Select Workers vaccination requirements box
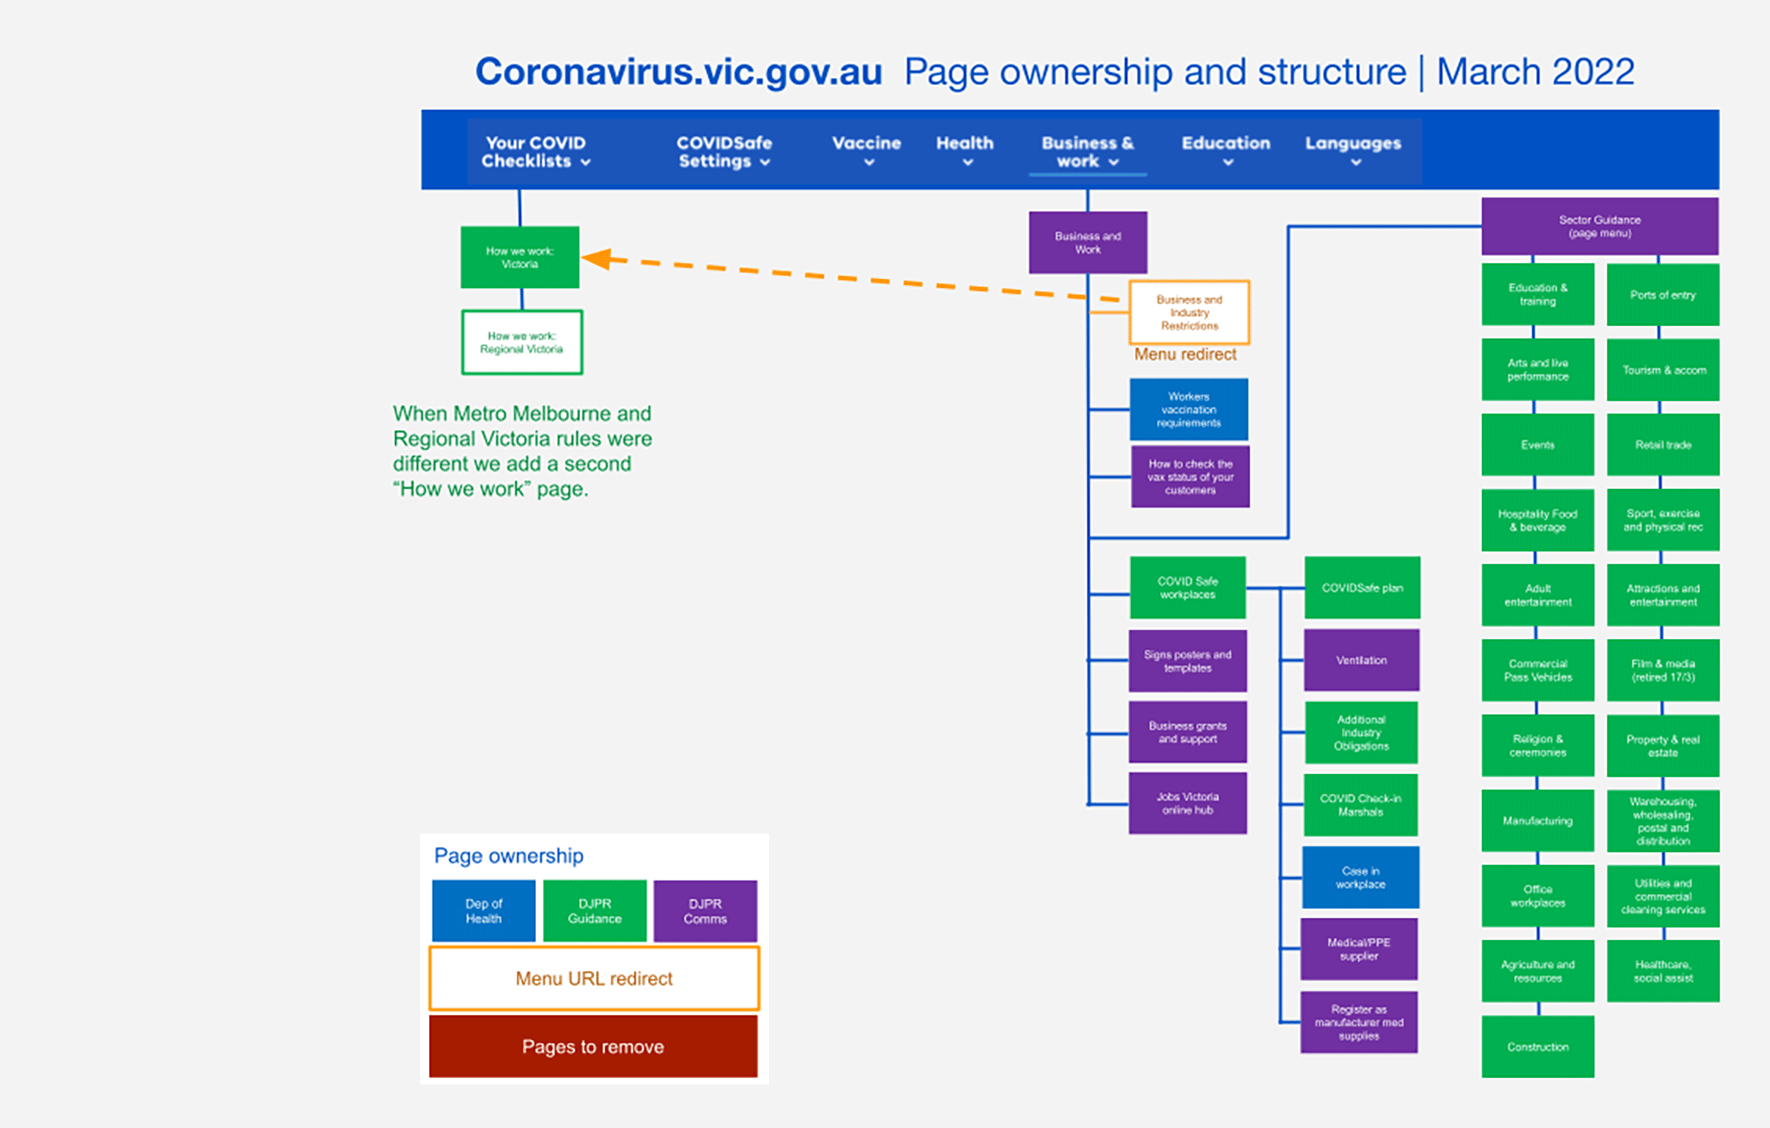 pos(1189,409)
